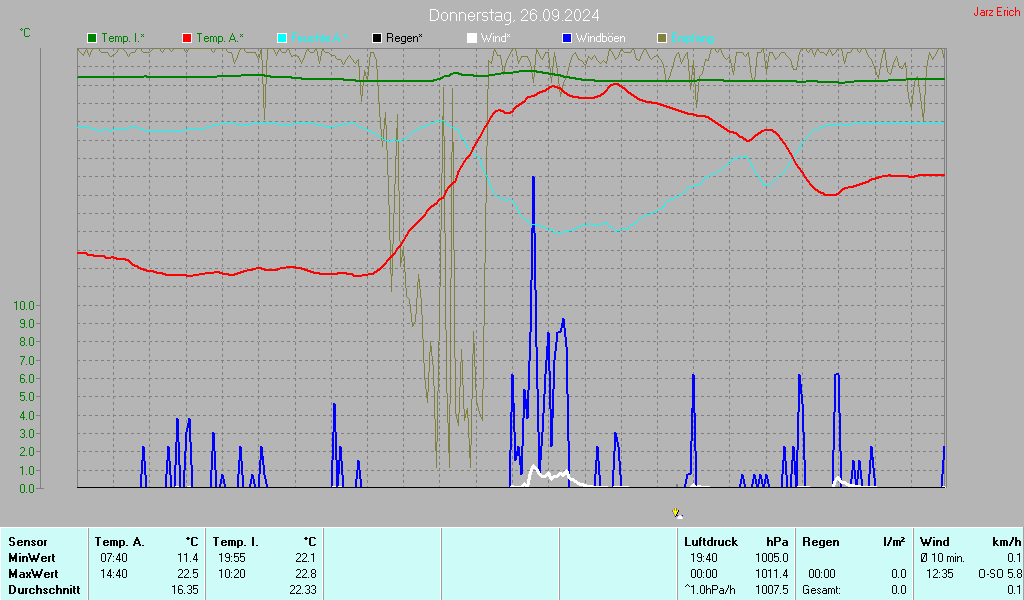
Task: Click the 'Temp. I.' column header
Action: click(x=236, y=542)
